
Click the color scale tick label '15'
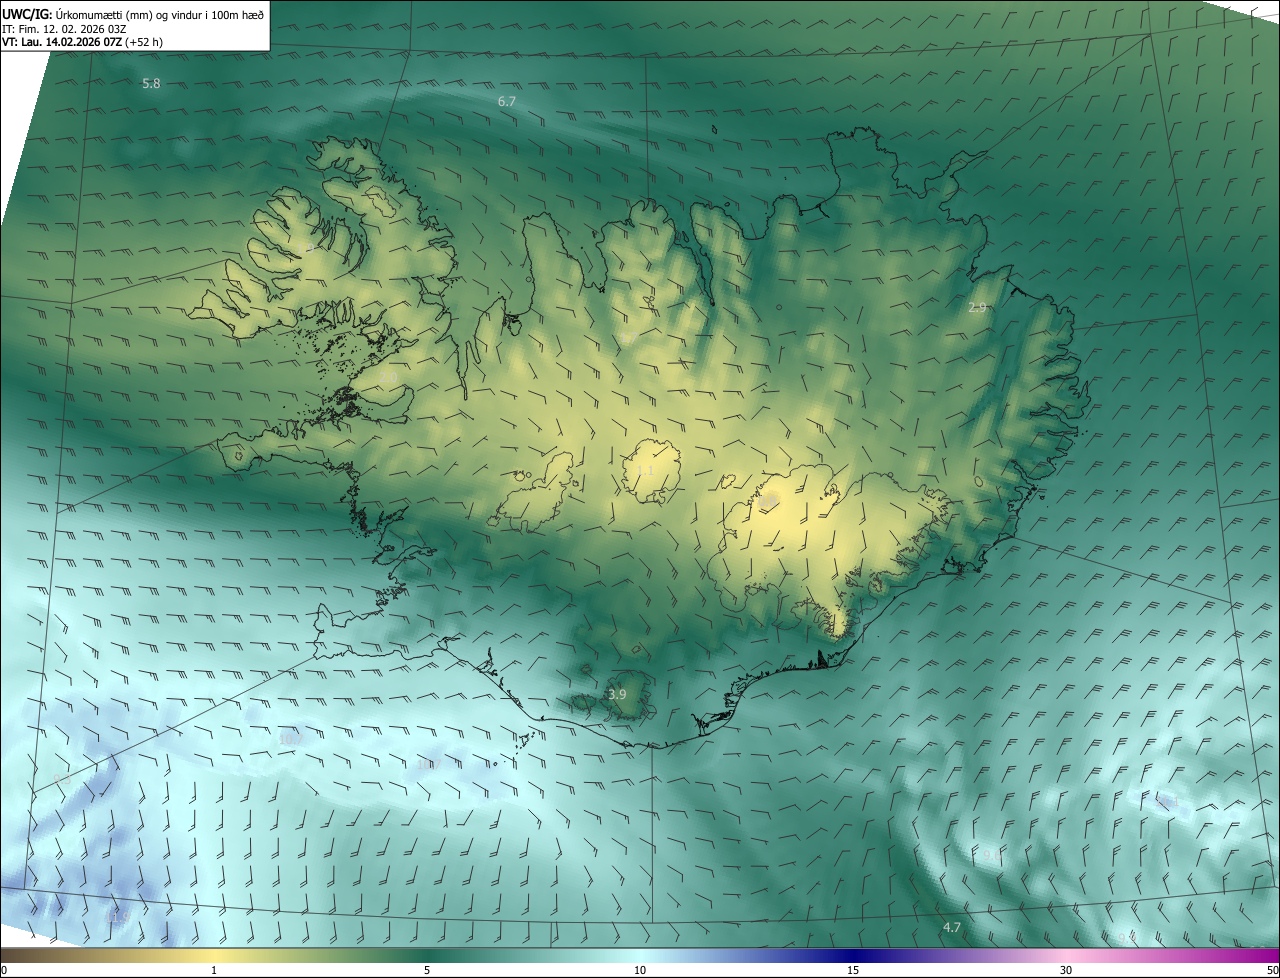click(853, 971)
